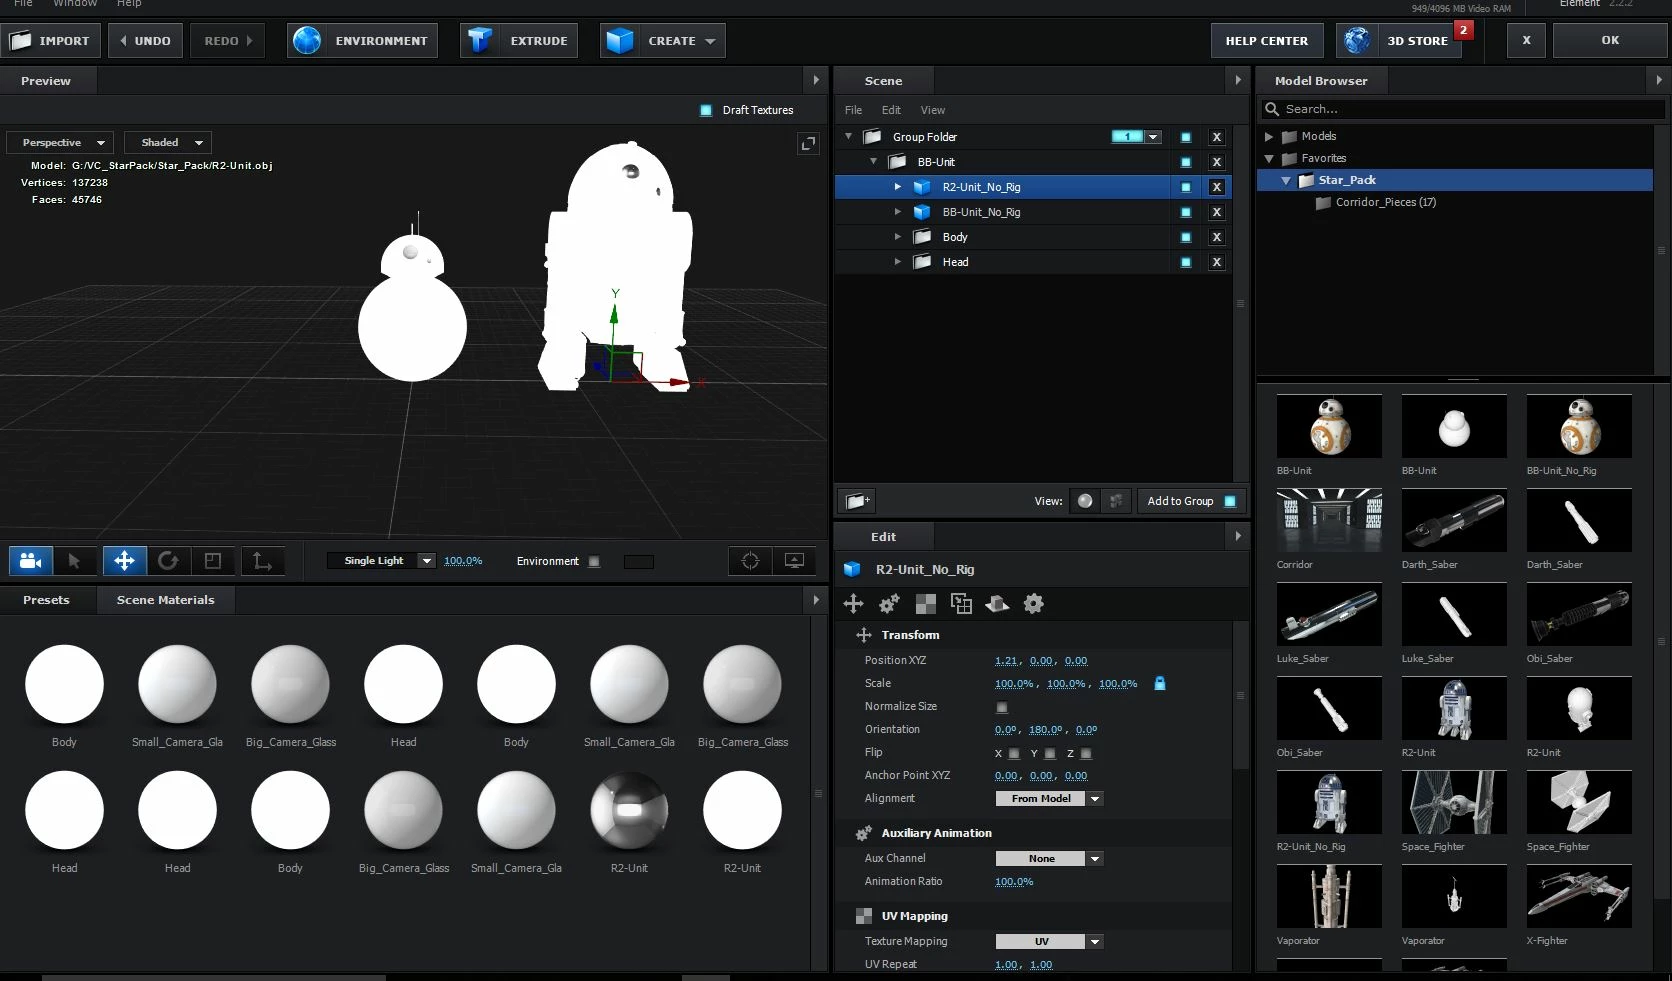1672x981 pixels.
Task: Click the light intensity 100.0% value
Action: pos(463,561)
